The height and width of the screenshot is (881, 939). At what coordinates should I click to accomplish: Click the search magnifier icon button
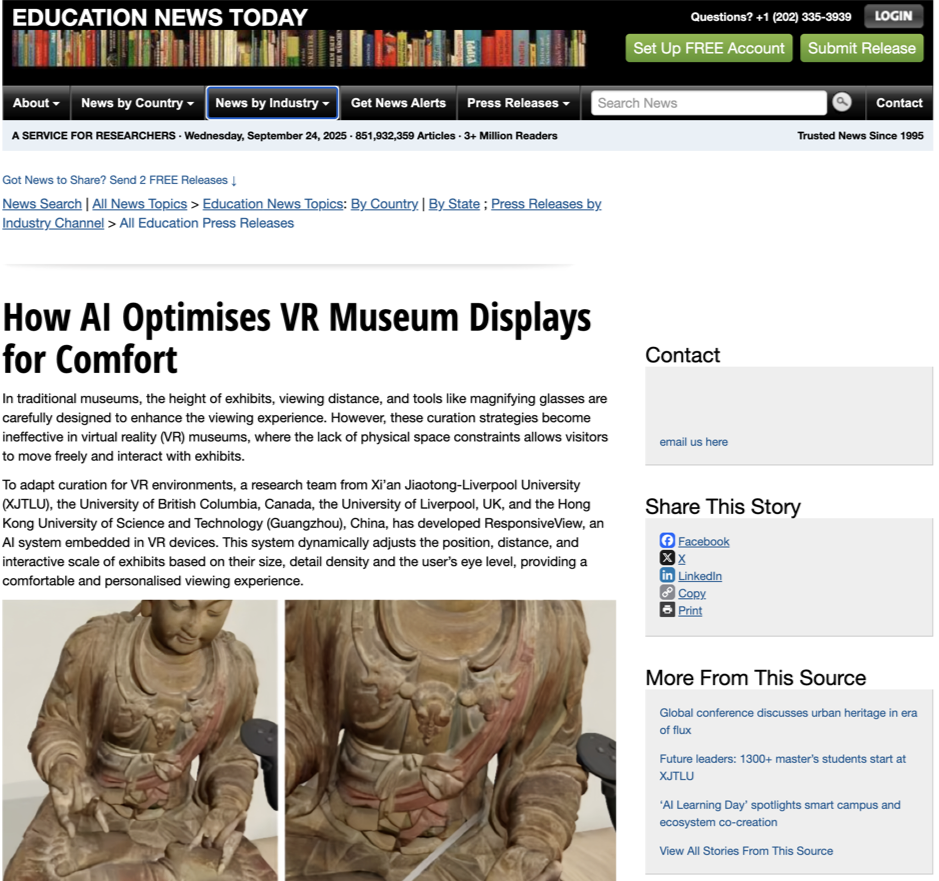(842, 102)
